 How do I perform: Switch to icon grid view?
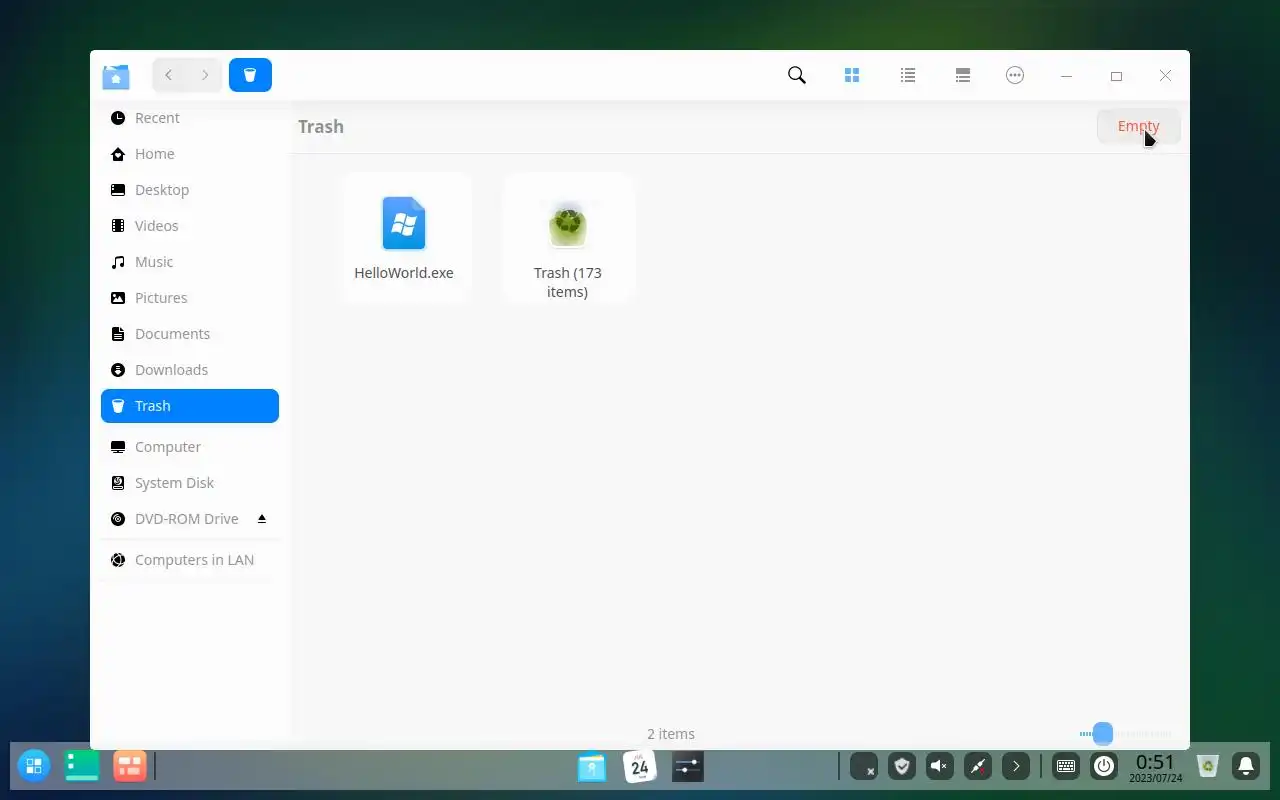(852, 75)
